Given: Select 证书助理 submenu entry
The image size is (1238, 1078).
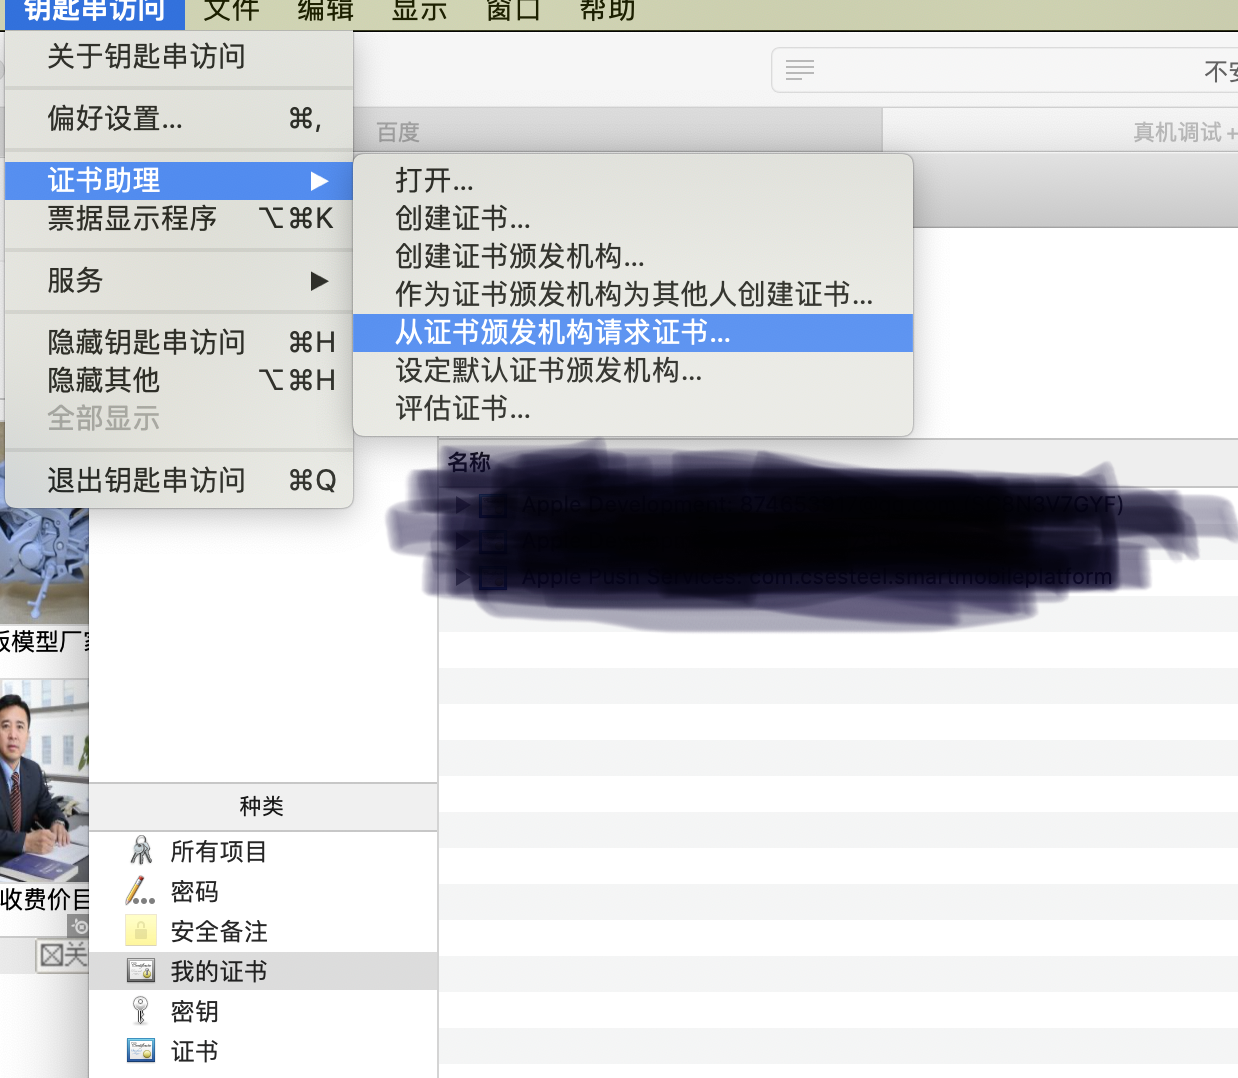Looking at the screenshot, I should (x=179, y=181).
